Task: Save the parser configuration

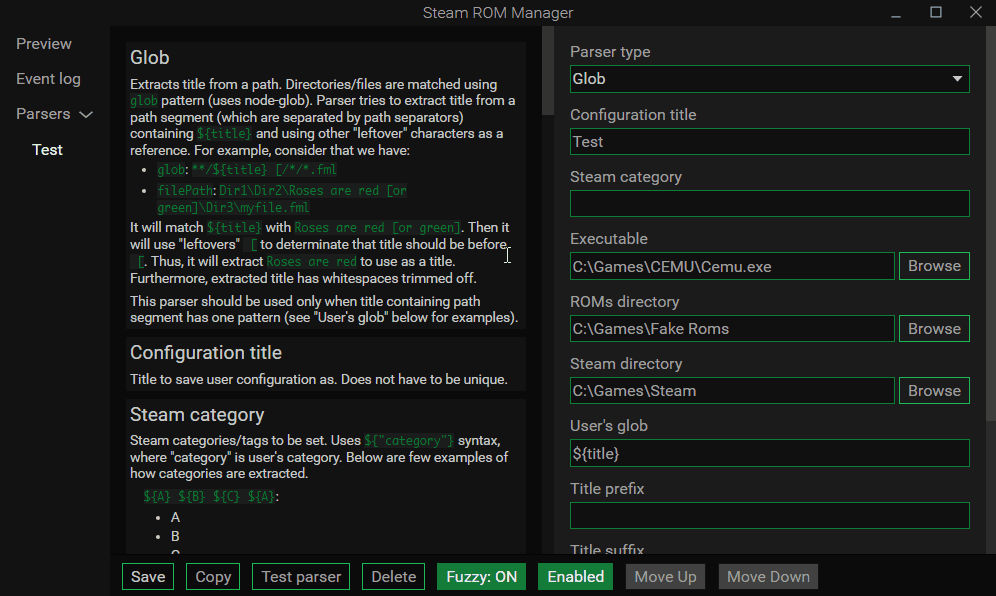Action: pyautogui.click(x=148, y=576)
